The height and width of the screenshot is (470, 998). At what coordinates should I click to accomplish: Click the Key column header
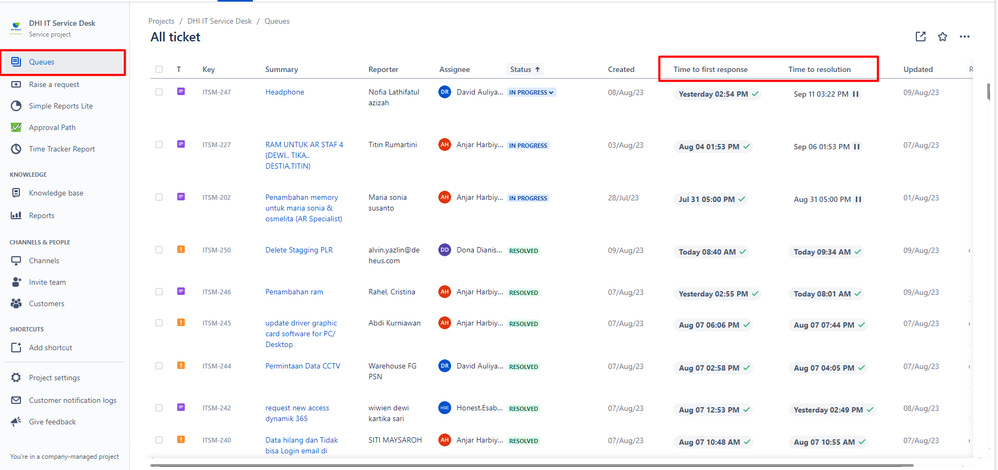pos(209,69)
